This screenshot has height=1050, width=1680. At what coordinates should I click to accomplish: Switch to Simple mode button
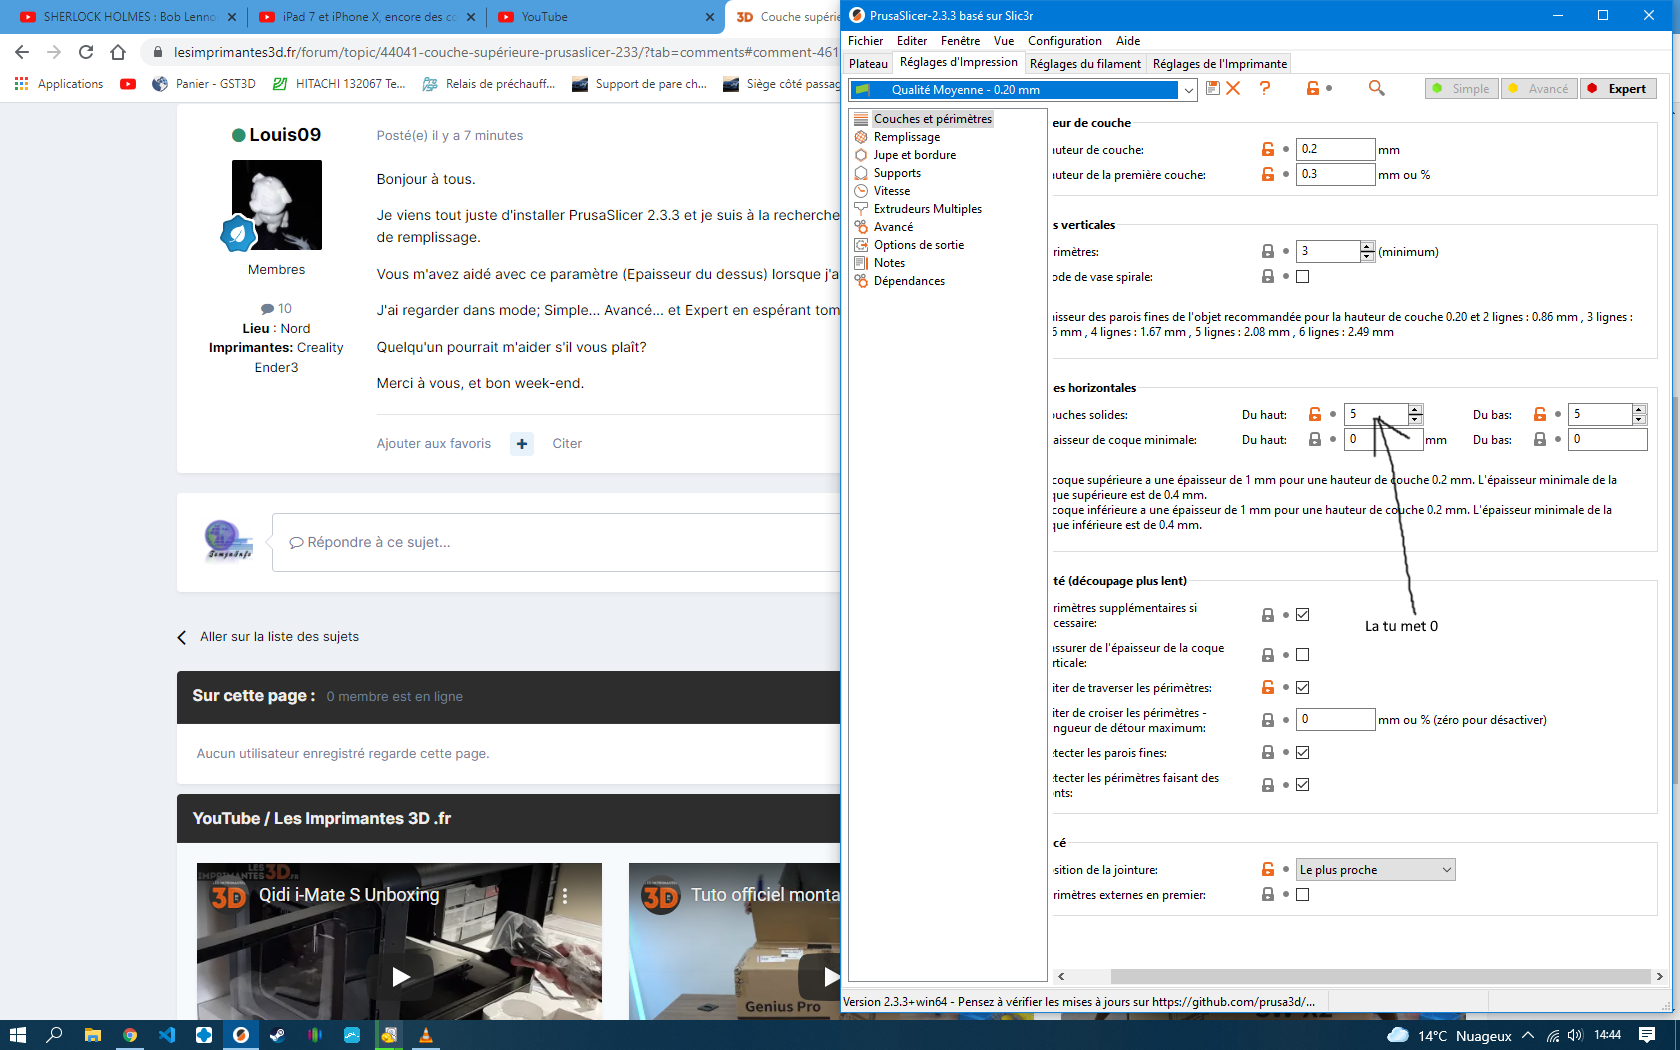(x=1461, y=88)
